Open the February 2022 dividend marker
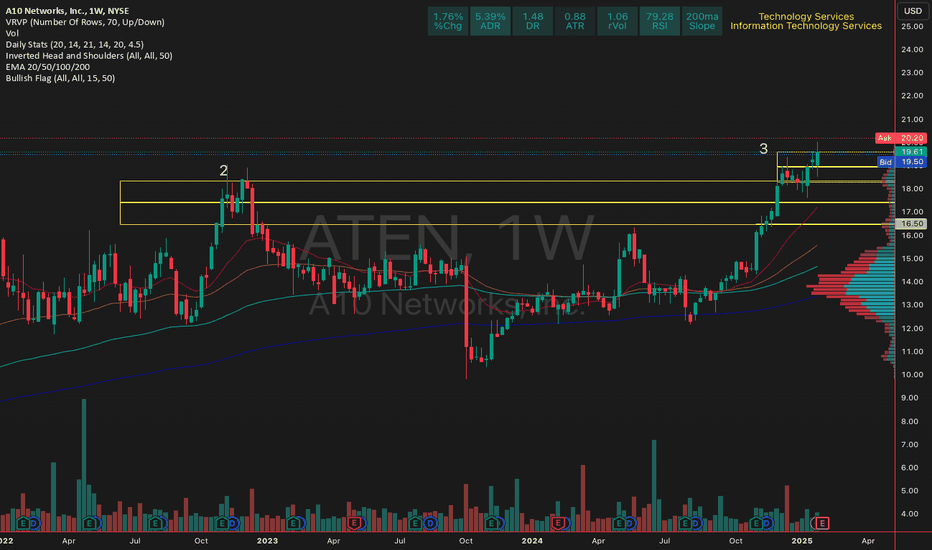 coord(34,523)
